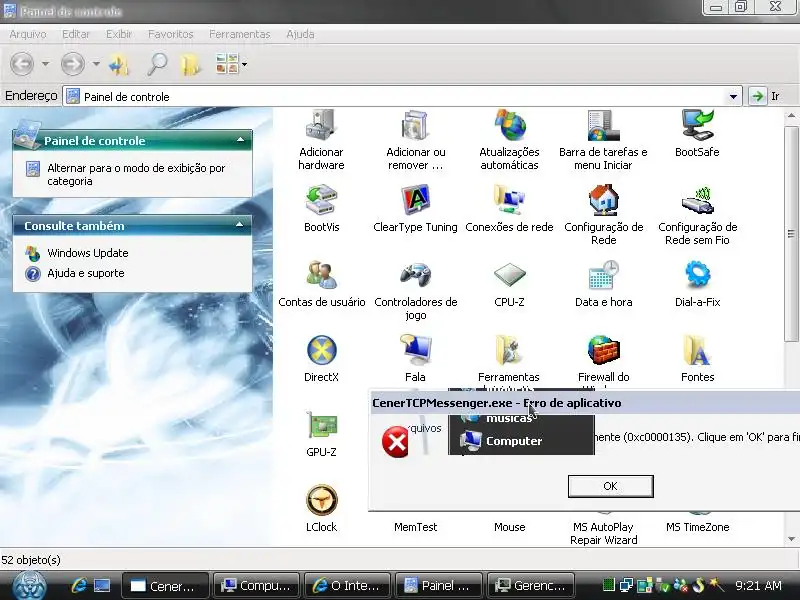Open the LClock icon
The width and height of the screenshot is (800, 600).
321,500
